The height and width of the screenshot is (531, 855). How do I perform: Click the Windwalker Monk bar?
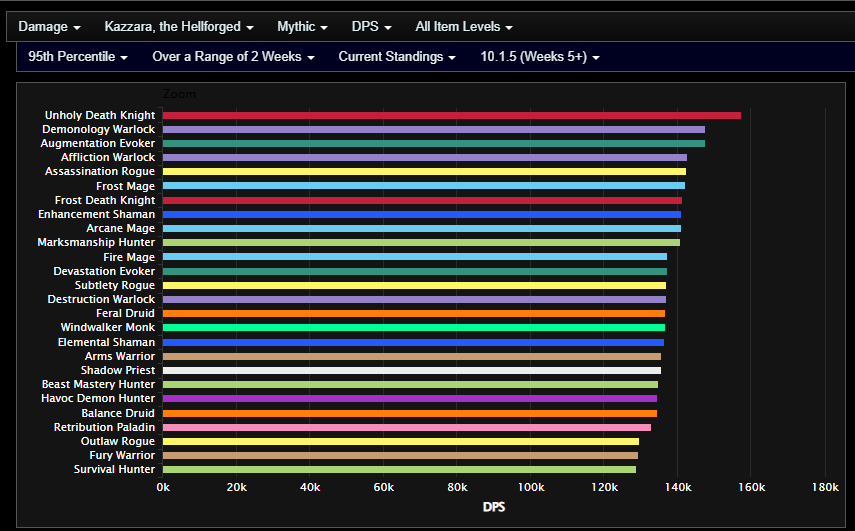pyautogui.click(x=413, y=328)
